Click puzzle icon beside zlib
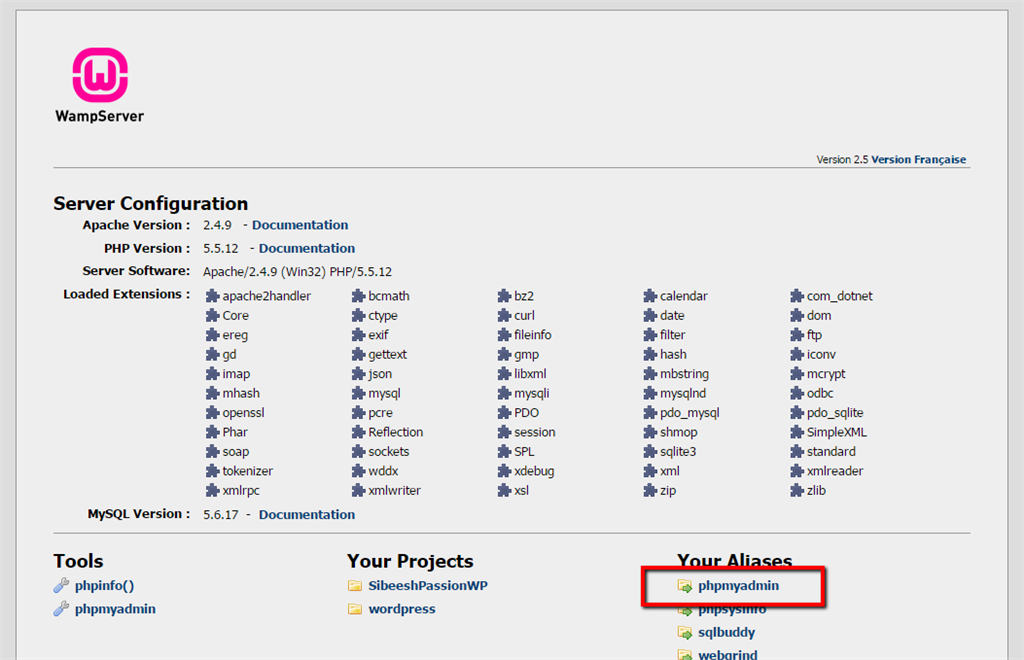This screenshot has width=1024, height=660. point(797,491)
